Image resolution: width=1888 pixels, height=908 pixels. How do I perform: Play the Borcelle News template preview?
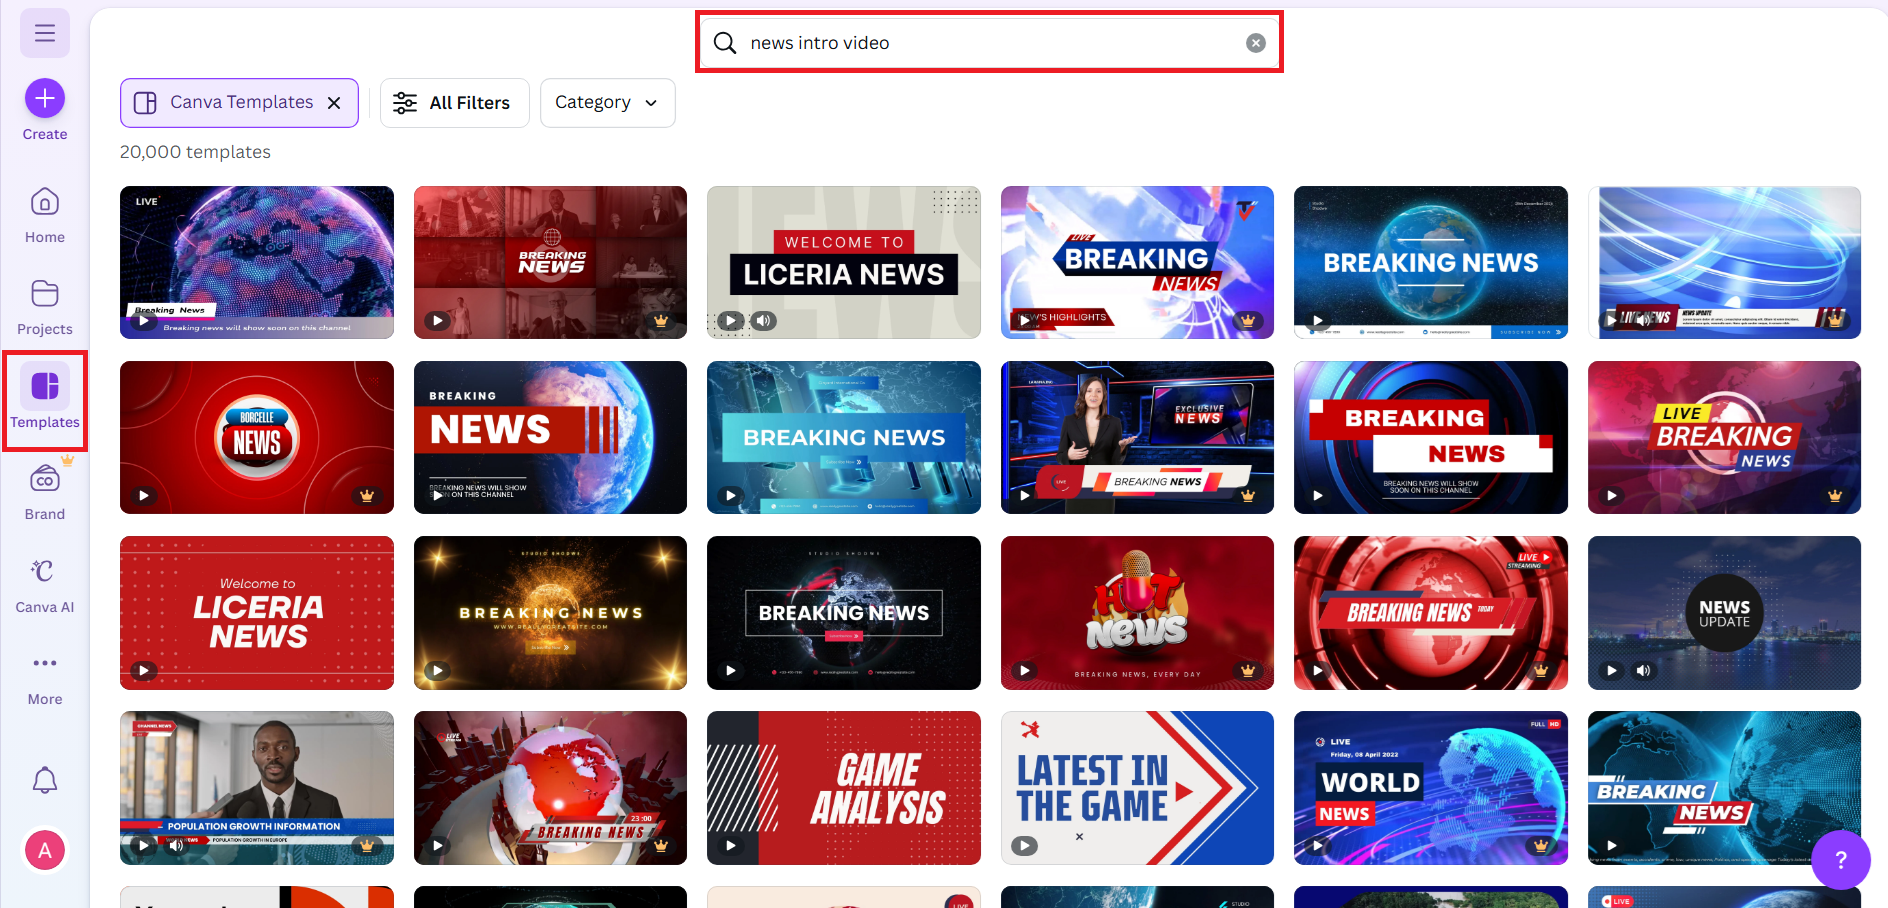tap(144, 496)
